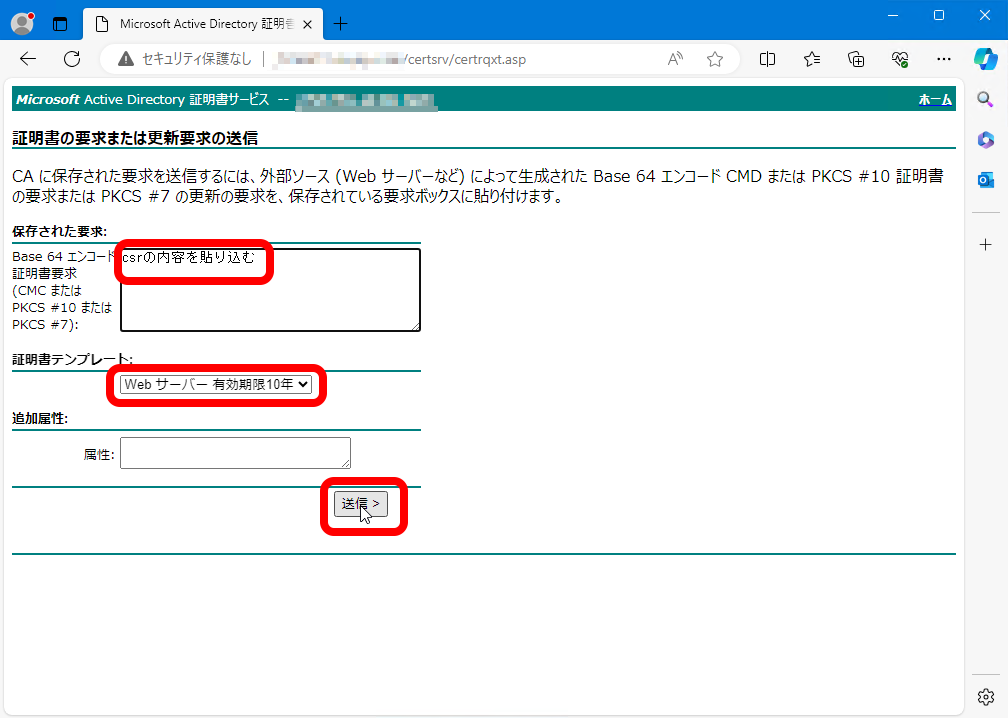Open the Collections icon
Image resolution: width=1008 pixels, height=718 pixels.
click(x=856, y=59)
